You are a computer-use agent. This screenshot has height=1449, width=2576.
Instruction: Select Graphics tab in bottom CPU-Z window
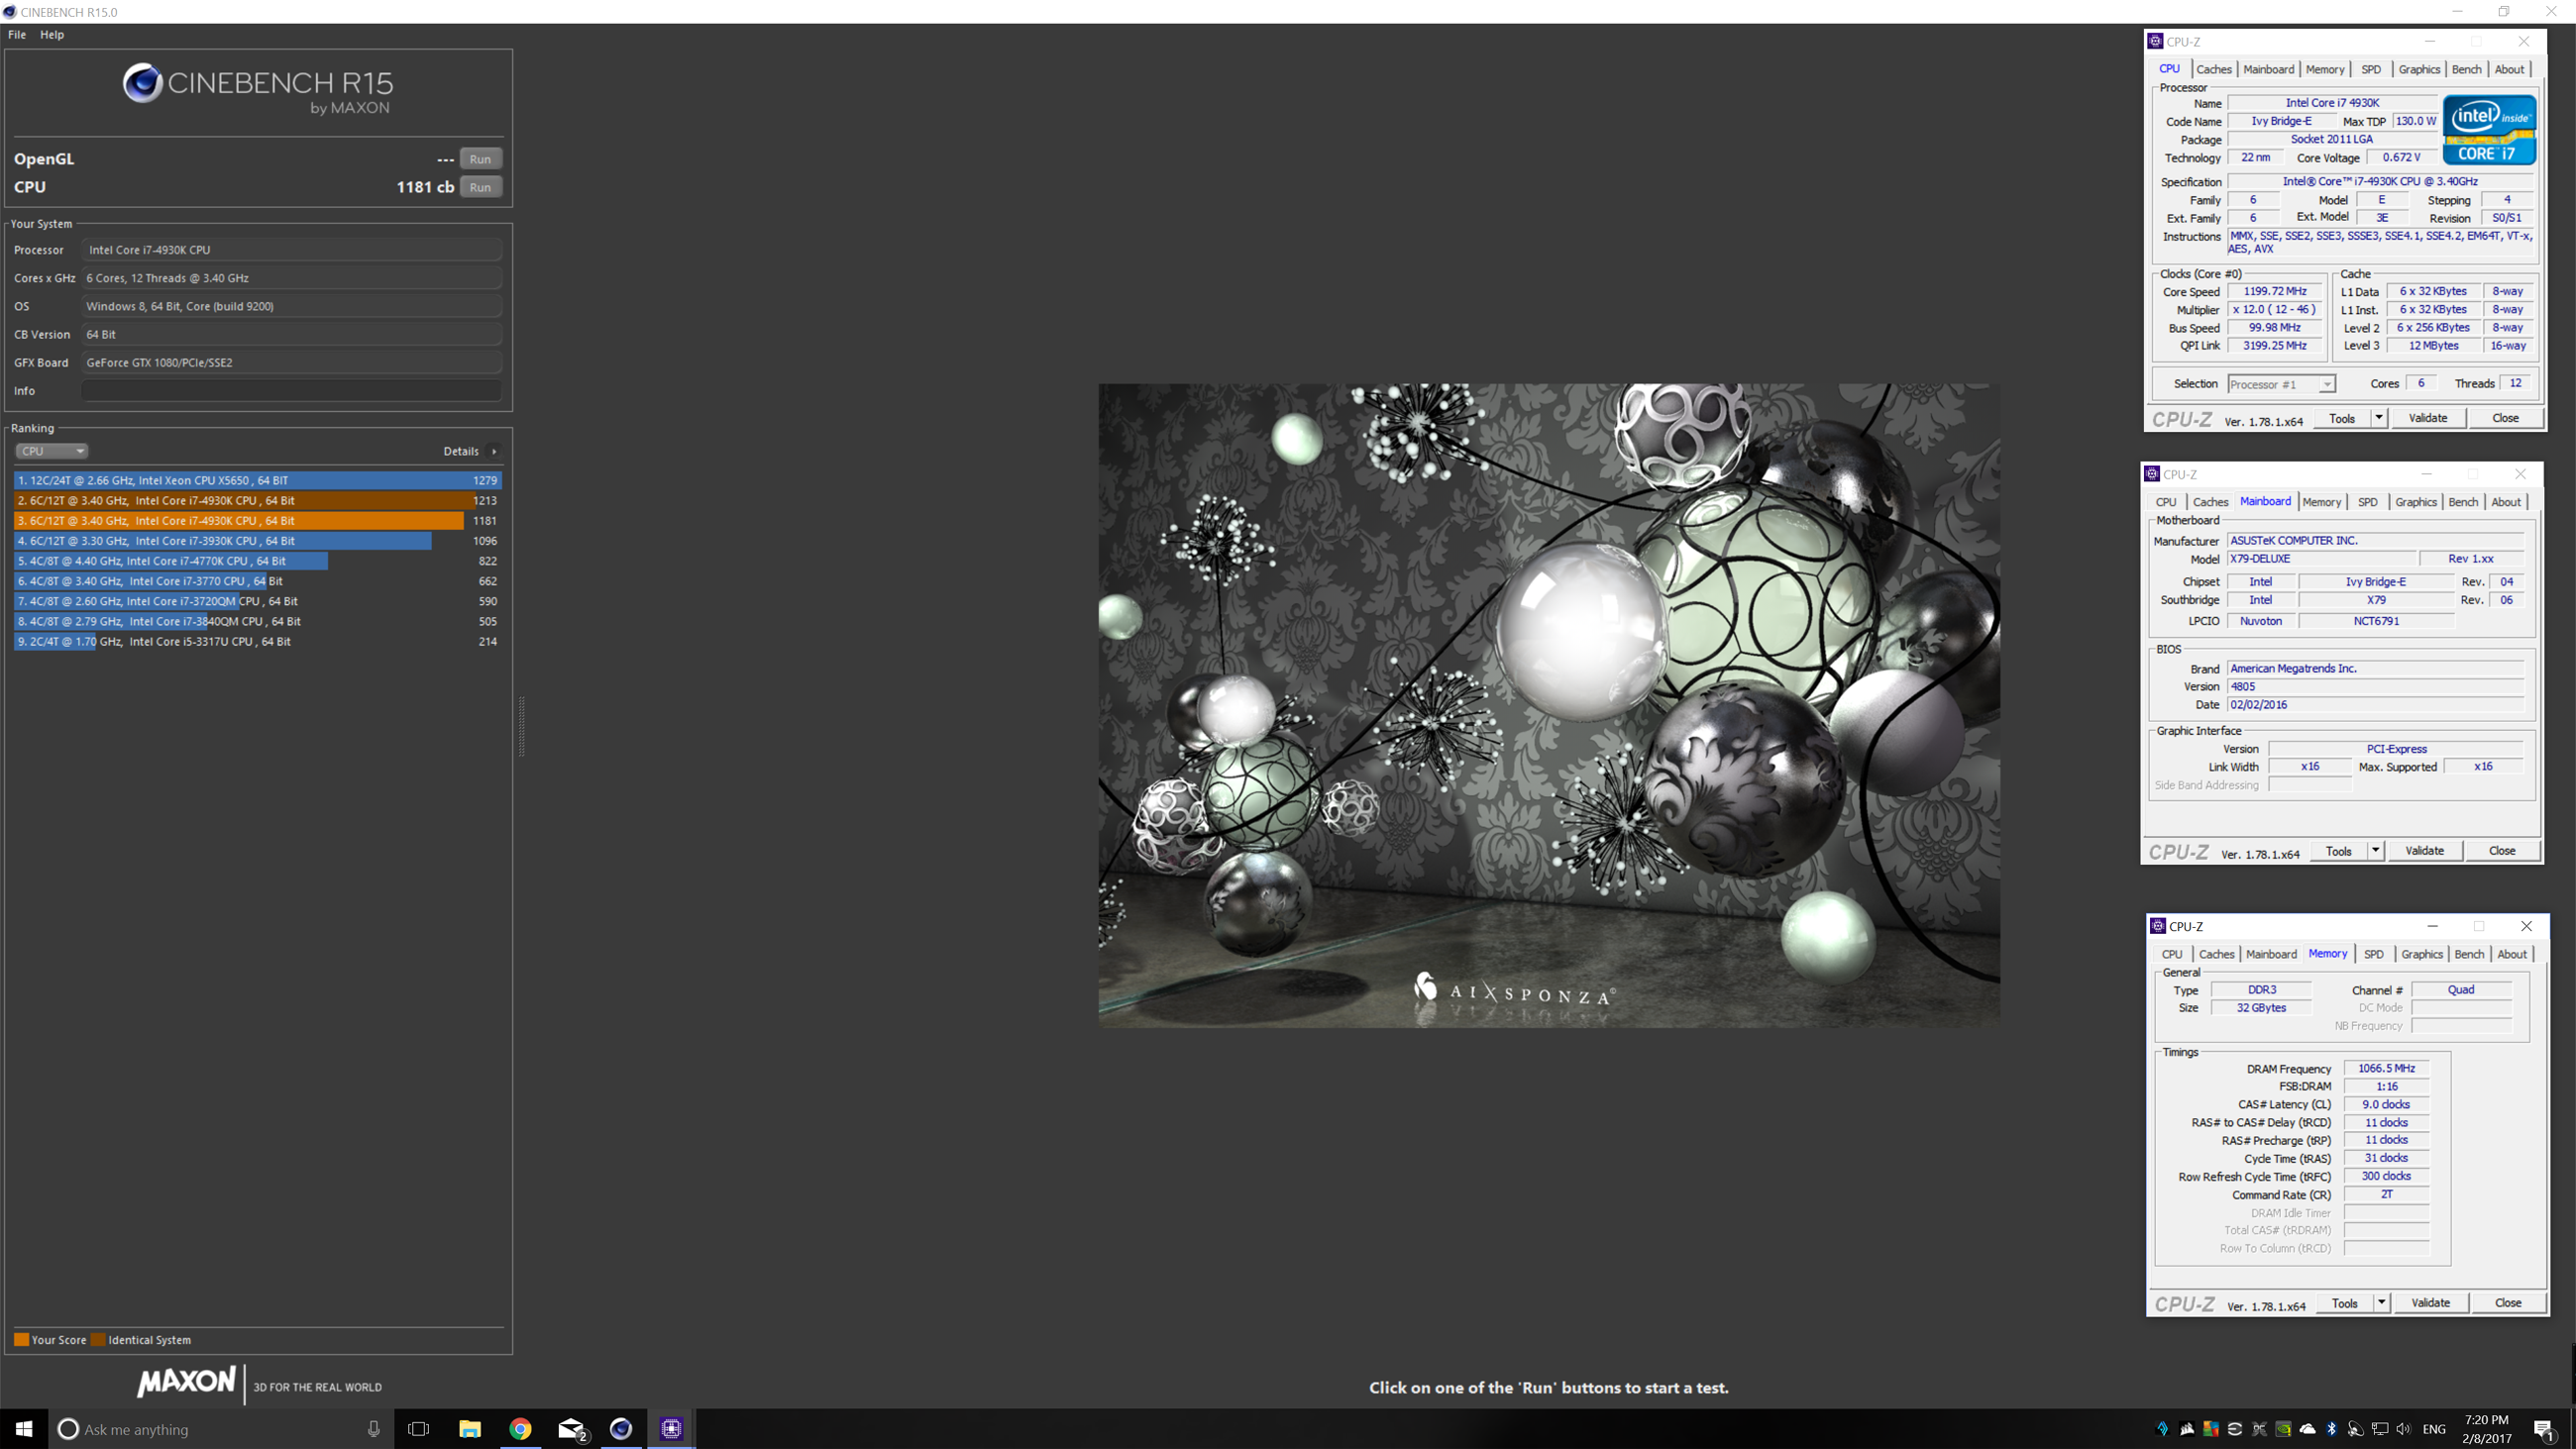point(2422,954)
